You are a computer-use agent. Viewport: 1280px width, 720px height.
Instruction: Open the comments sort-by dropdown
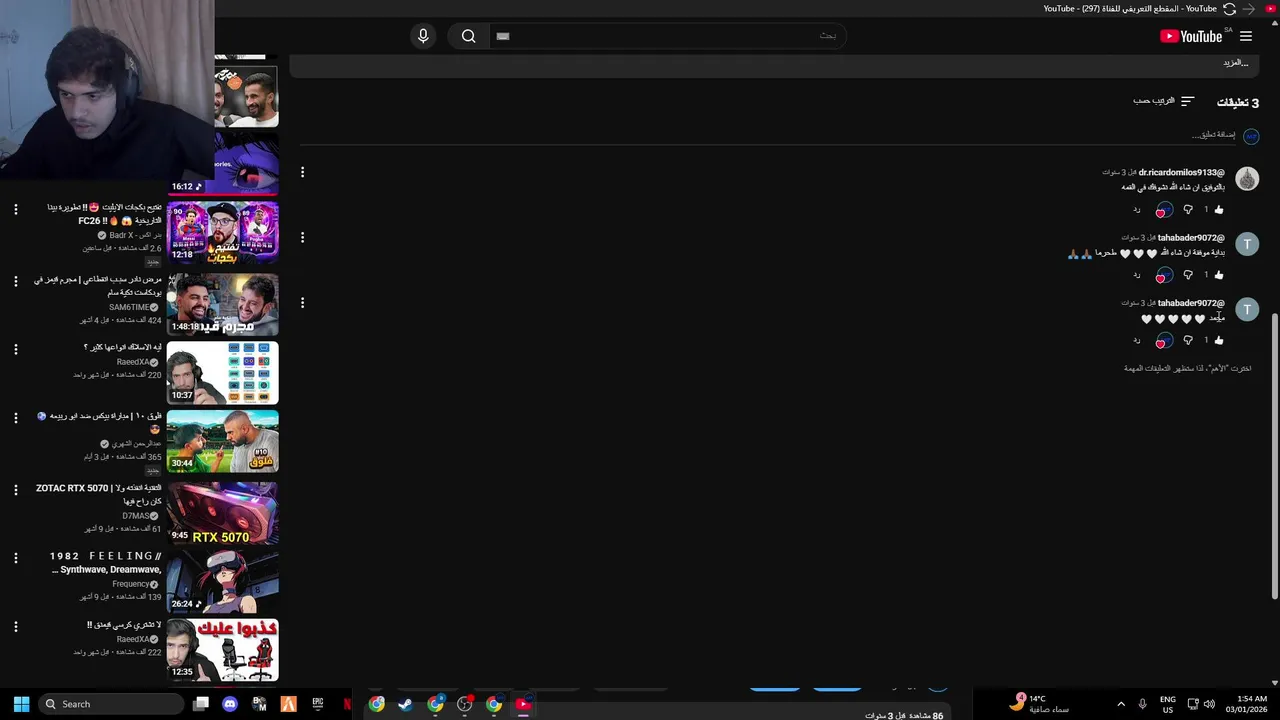point(1164,101)
